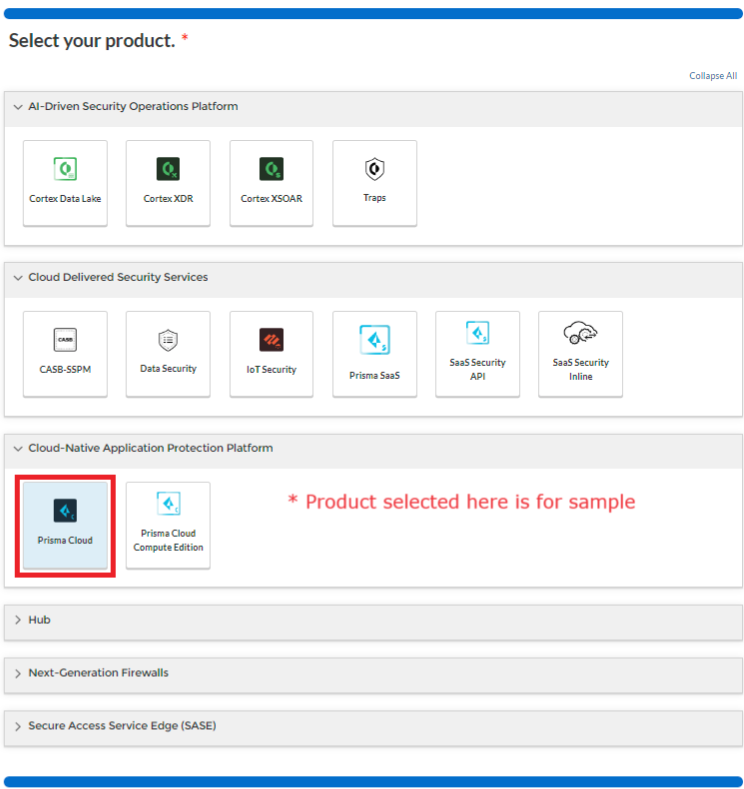Select the Data Security shield icon

point(168,340)
